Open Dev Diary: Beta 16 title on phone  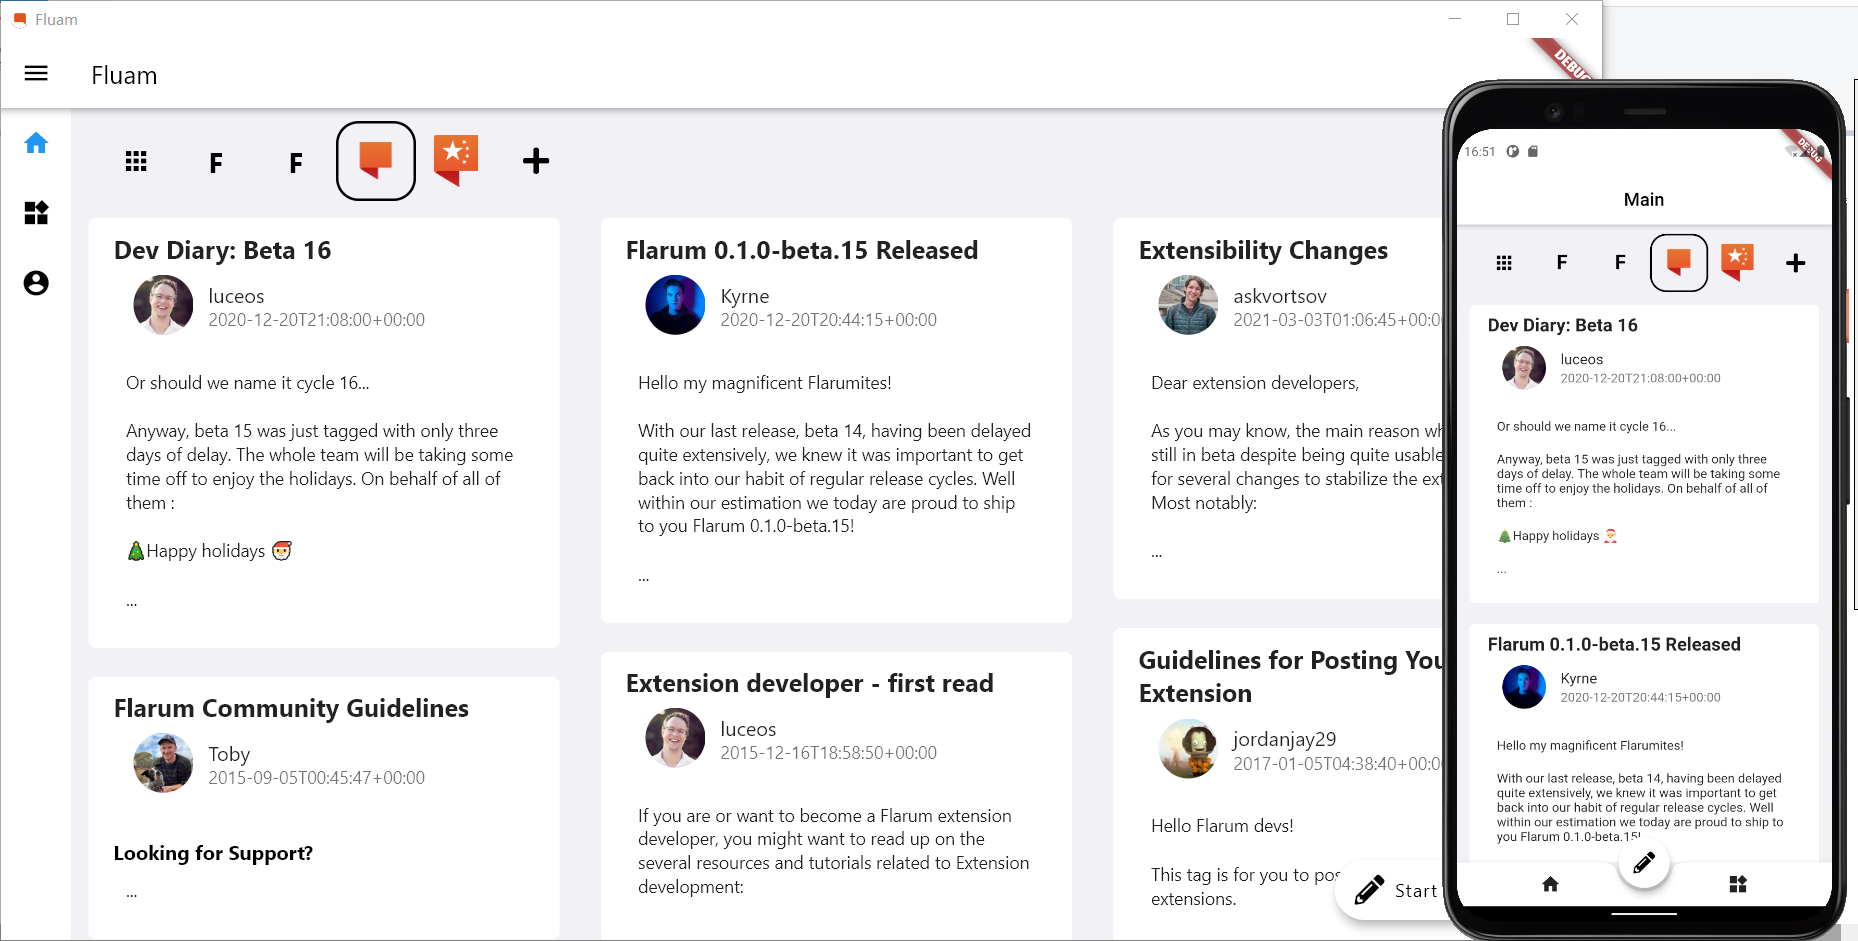1562,325
